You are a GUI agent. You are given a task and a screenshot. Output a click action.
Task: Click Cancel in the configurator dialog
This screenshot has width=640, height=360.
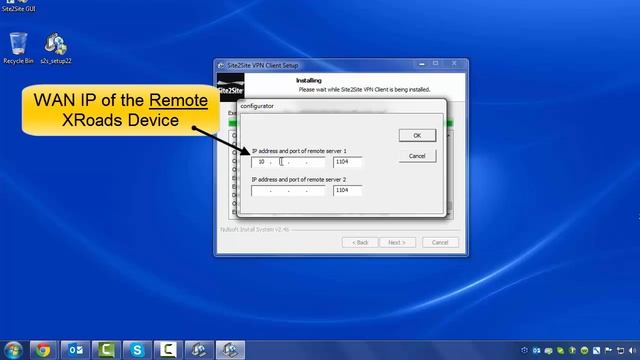click(417, 156)
